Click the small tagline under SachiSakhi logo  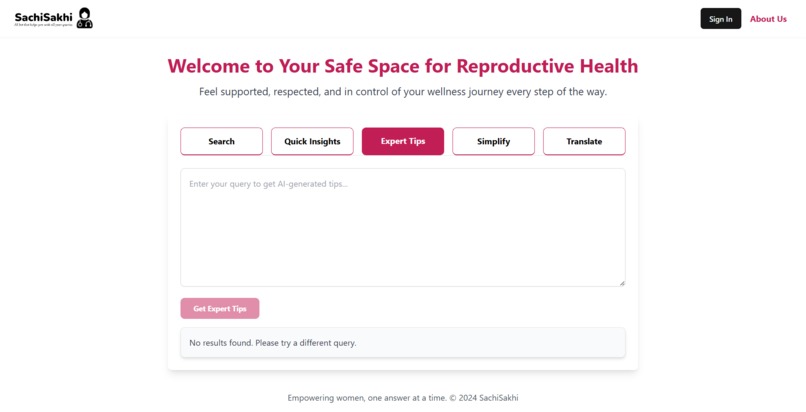pos(43,25)
